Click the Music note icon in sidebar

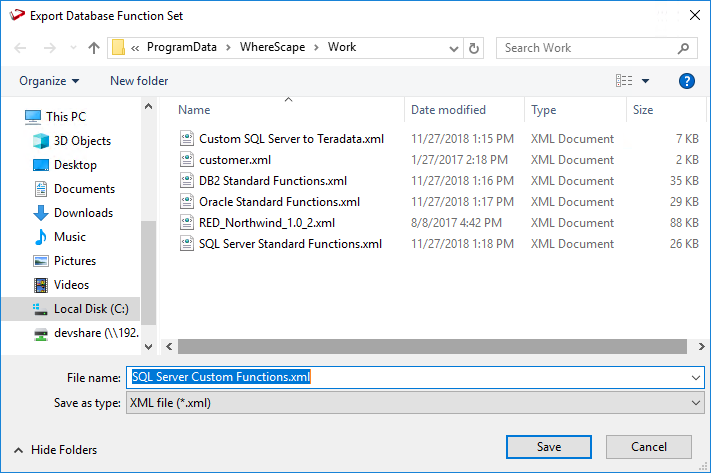point(41,237)
